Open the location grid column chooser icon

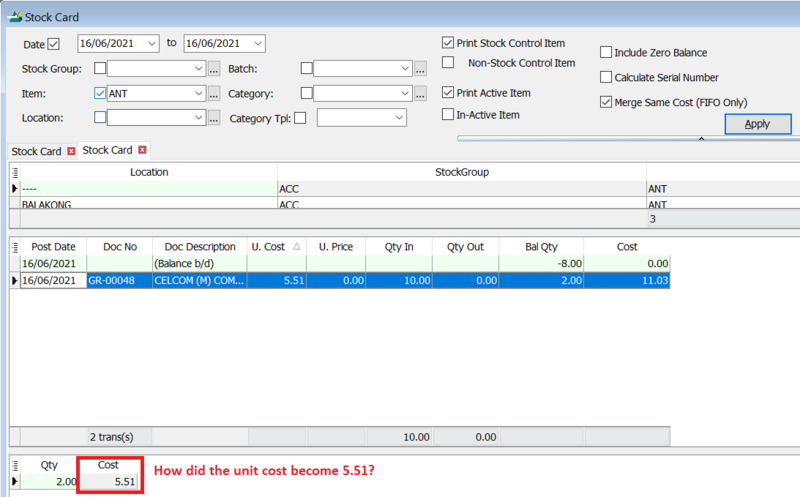click(15, 172)
